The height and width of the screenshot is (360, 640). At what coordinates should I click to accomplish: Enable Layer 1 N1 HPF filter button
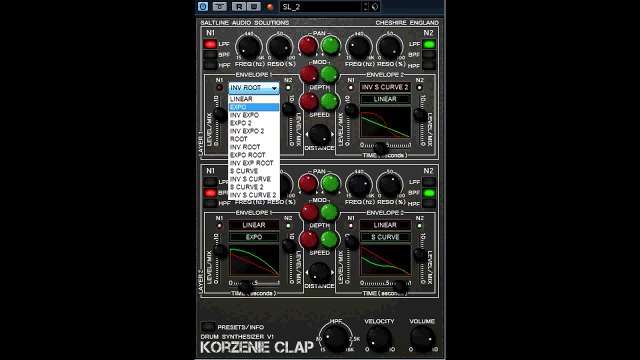coord(210,65)
